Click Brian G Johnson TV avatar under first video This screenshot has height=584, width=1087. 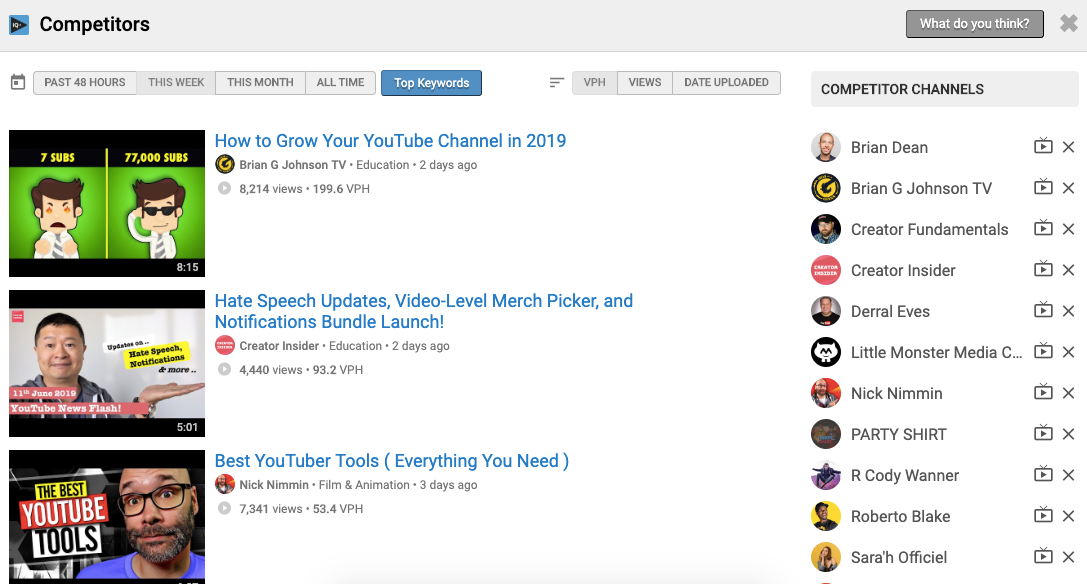pyautogui.click(x=225, y=164)
